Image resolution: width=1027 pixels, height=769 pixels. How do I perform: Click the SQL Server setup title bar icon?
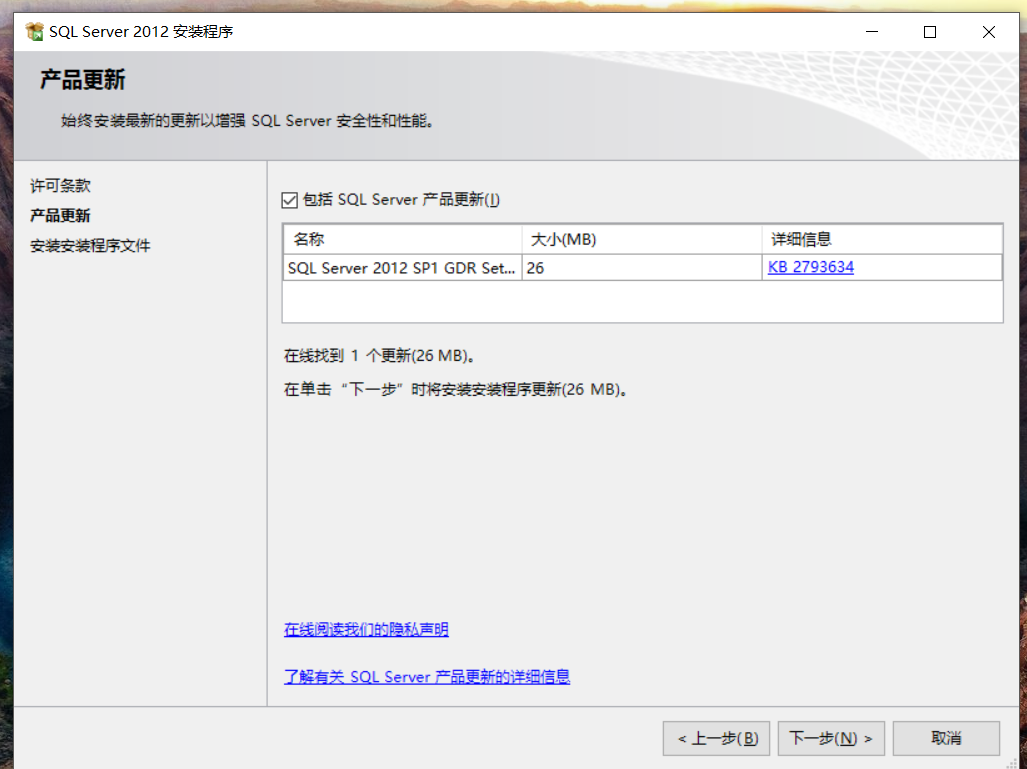[34, 31]
